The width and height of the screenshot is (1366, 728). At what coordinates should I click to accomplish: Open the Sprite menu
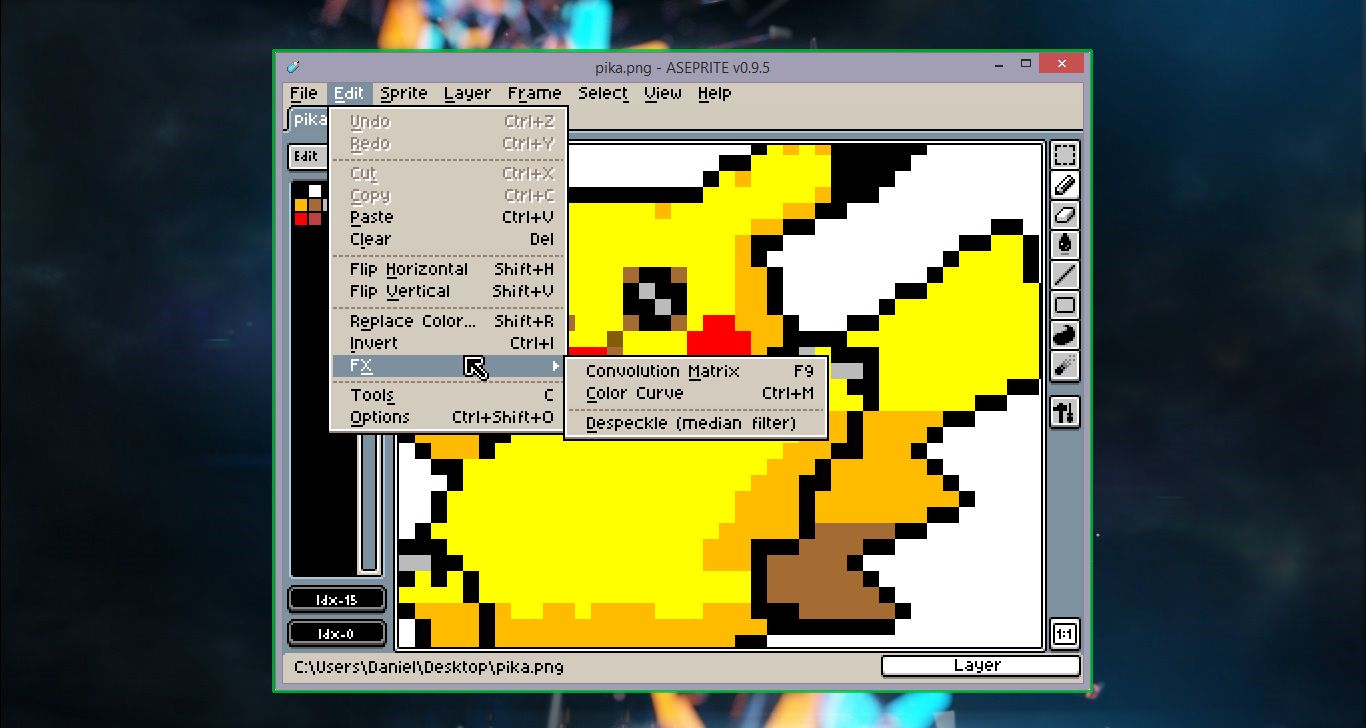(x=404, y=93)
